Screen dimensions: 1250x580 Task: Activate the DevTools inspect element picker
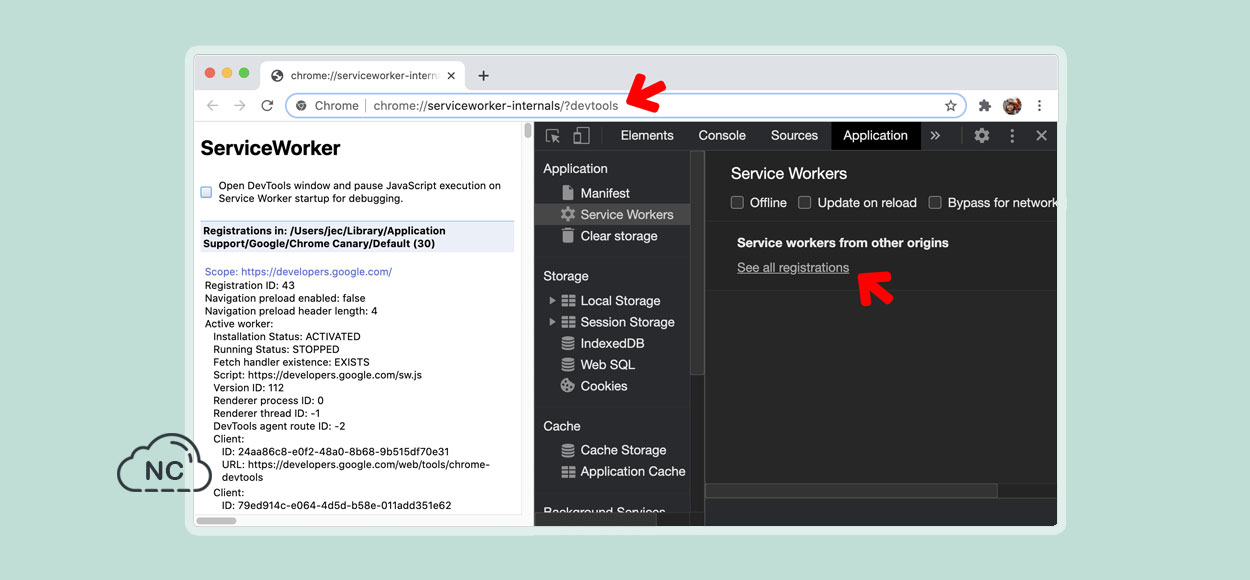click(x=553, y=136)
